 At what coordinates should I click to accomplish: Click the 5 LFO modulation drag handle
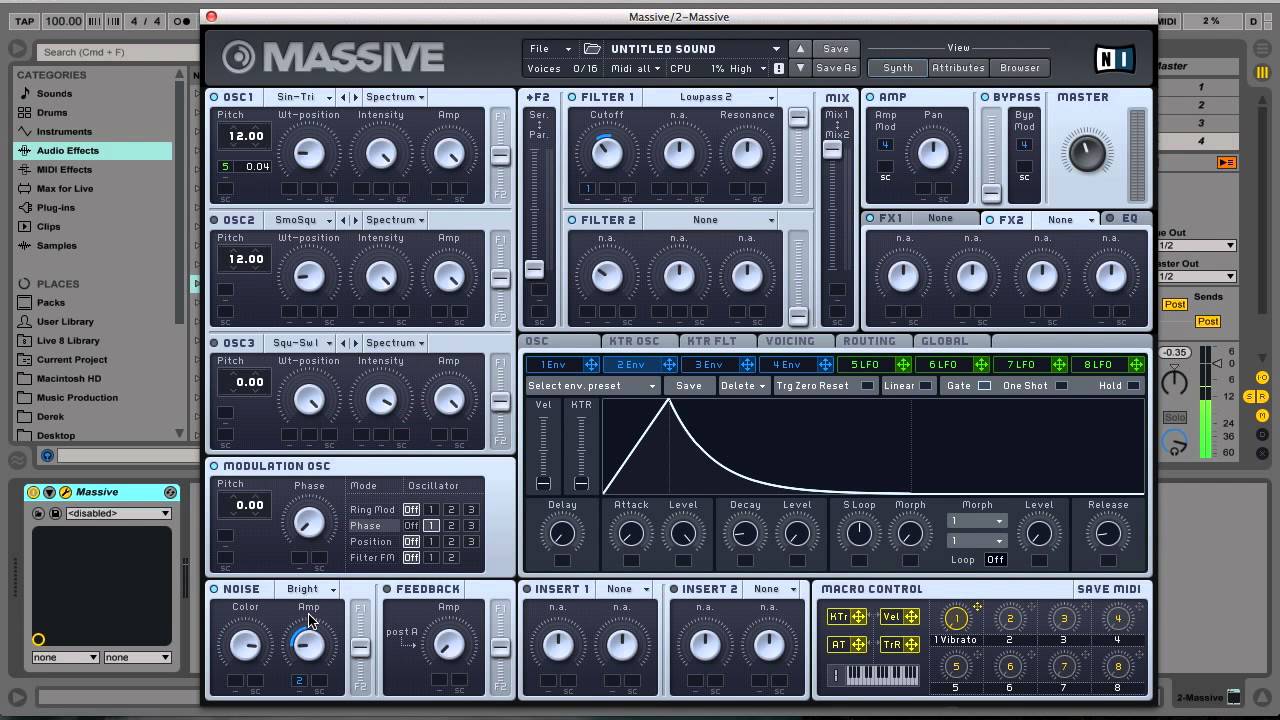coord(903,365)
